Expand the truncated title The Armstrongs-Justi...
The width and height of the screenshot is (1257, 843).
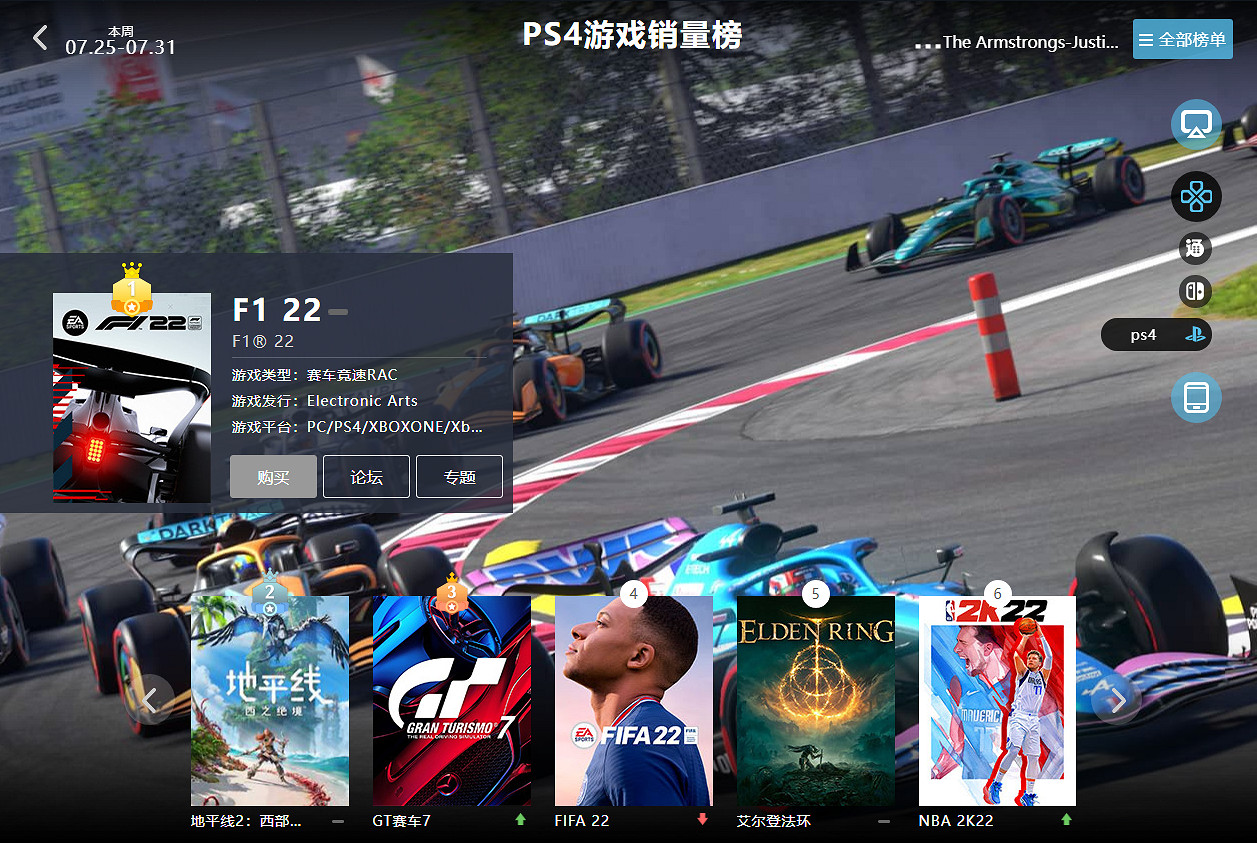(1017, 42)
